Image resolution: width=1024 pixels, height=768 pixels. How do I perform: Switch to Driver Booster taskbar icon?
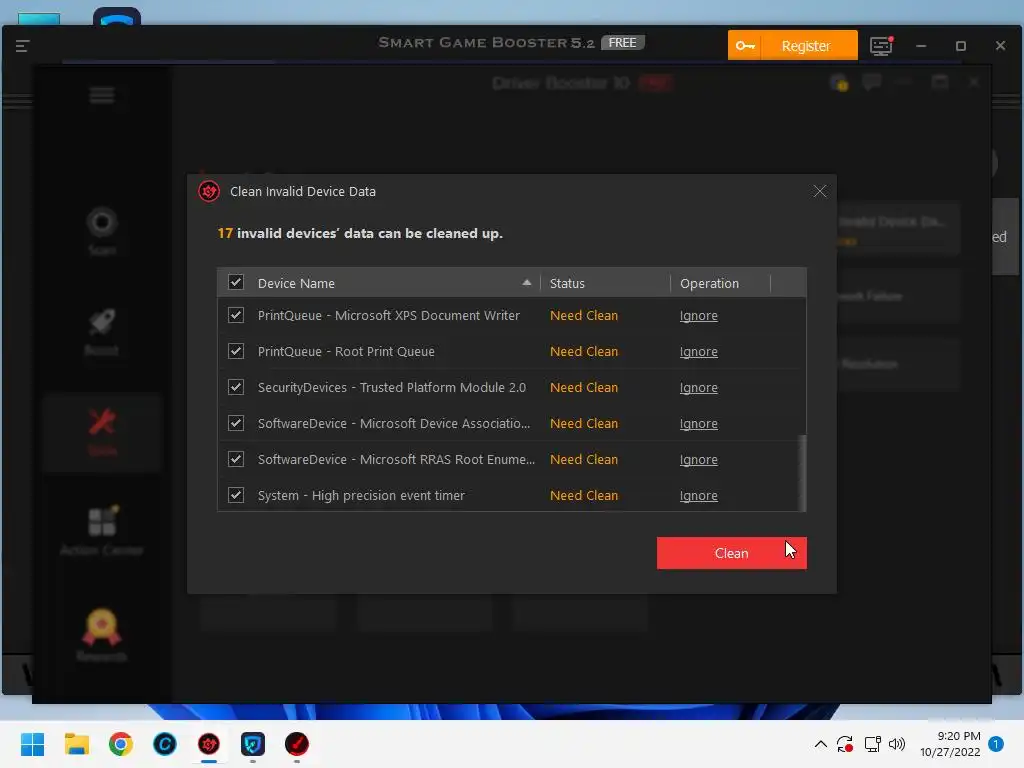(209, 744)
